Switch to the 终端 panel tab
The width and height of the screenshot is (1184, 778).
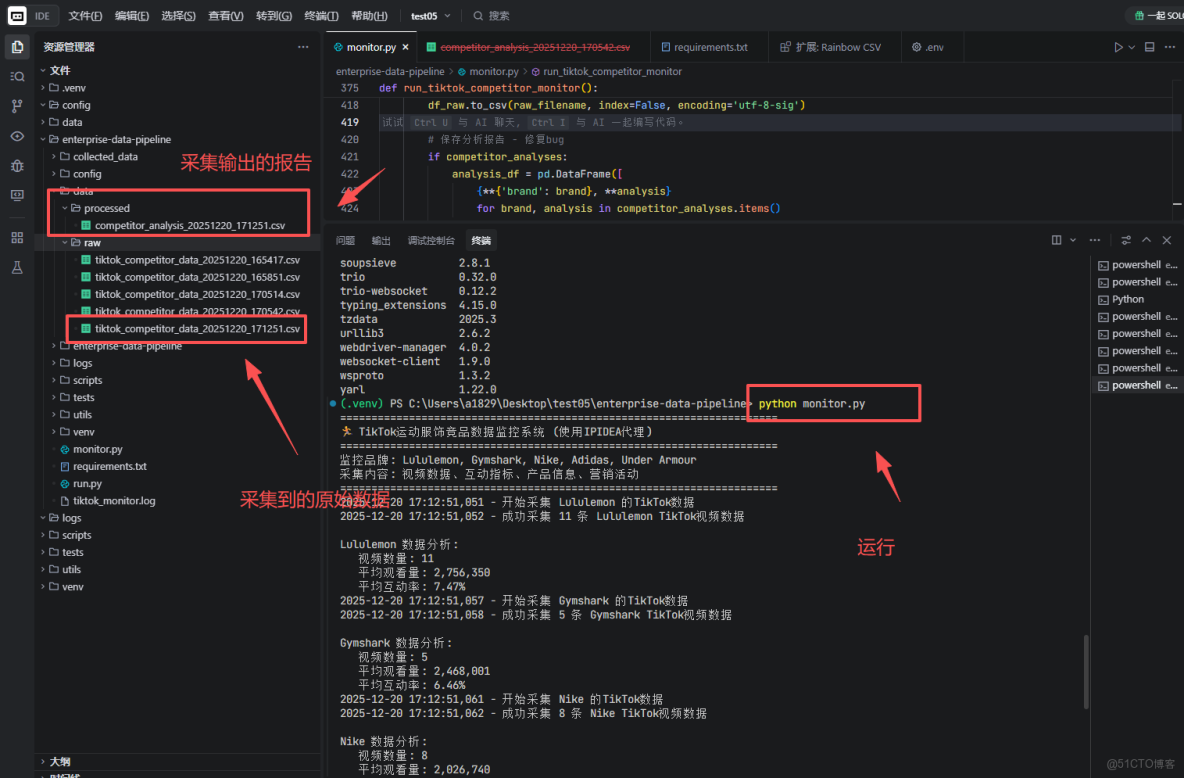click(481, 240)
